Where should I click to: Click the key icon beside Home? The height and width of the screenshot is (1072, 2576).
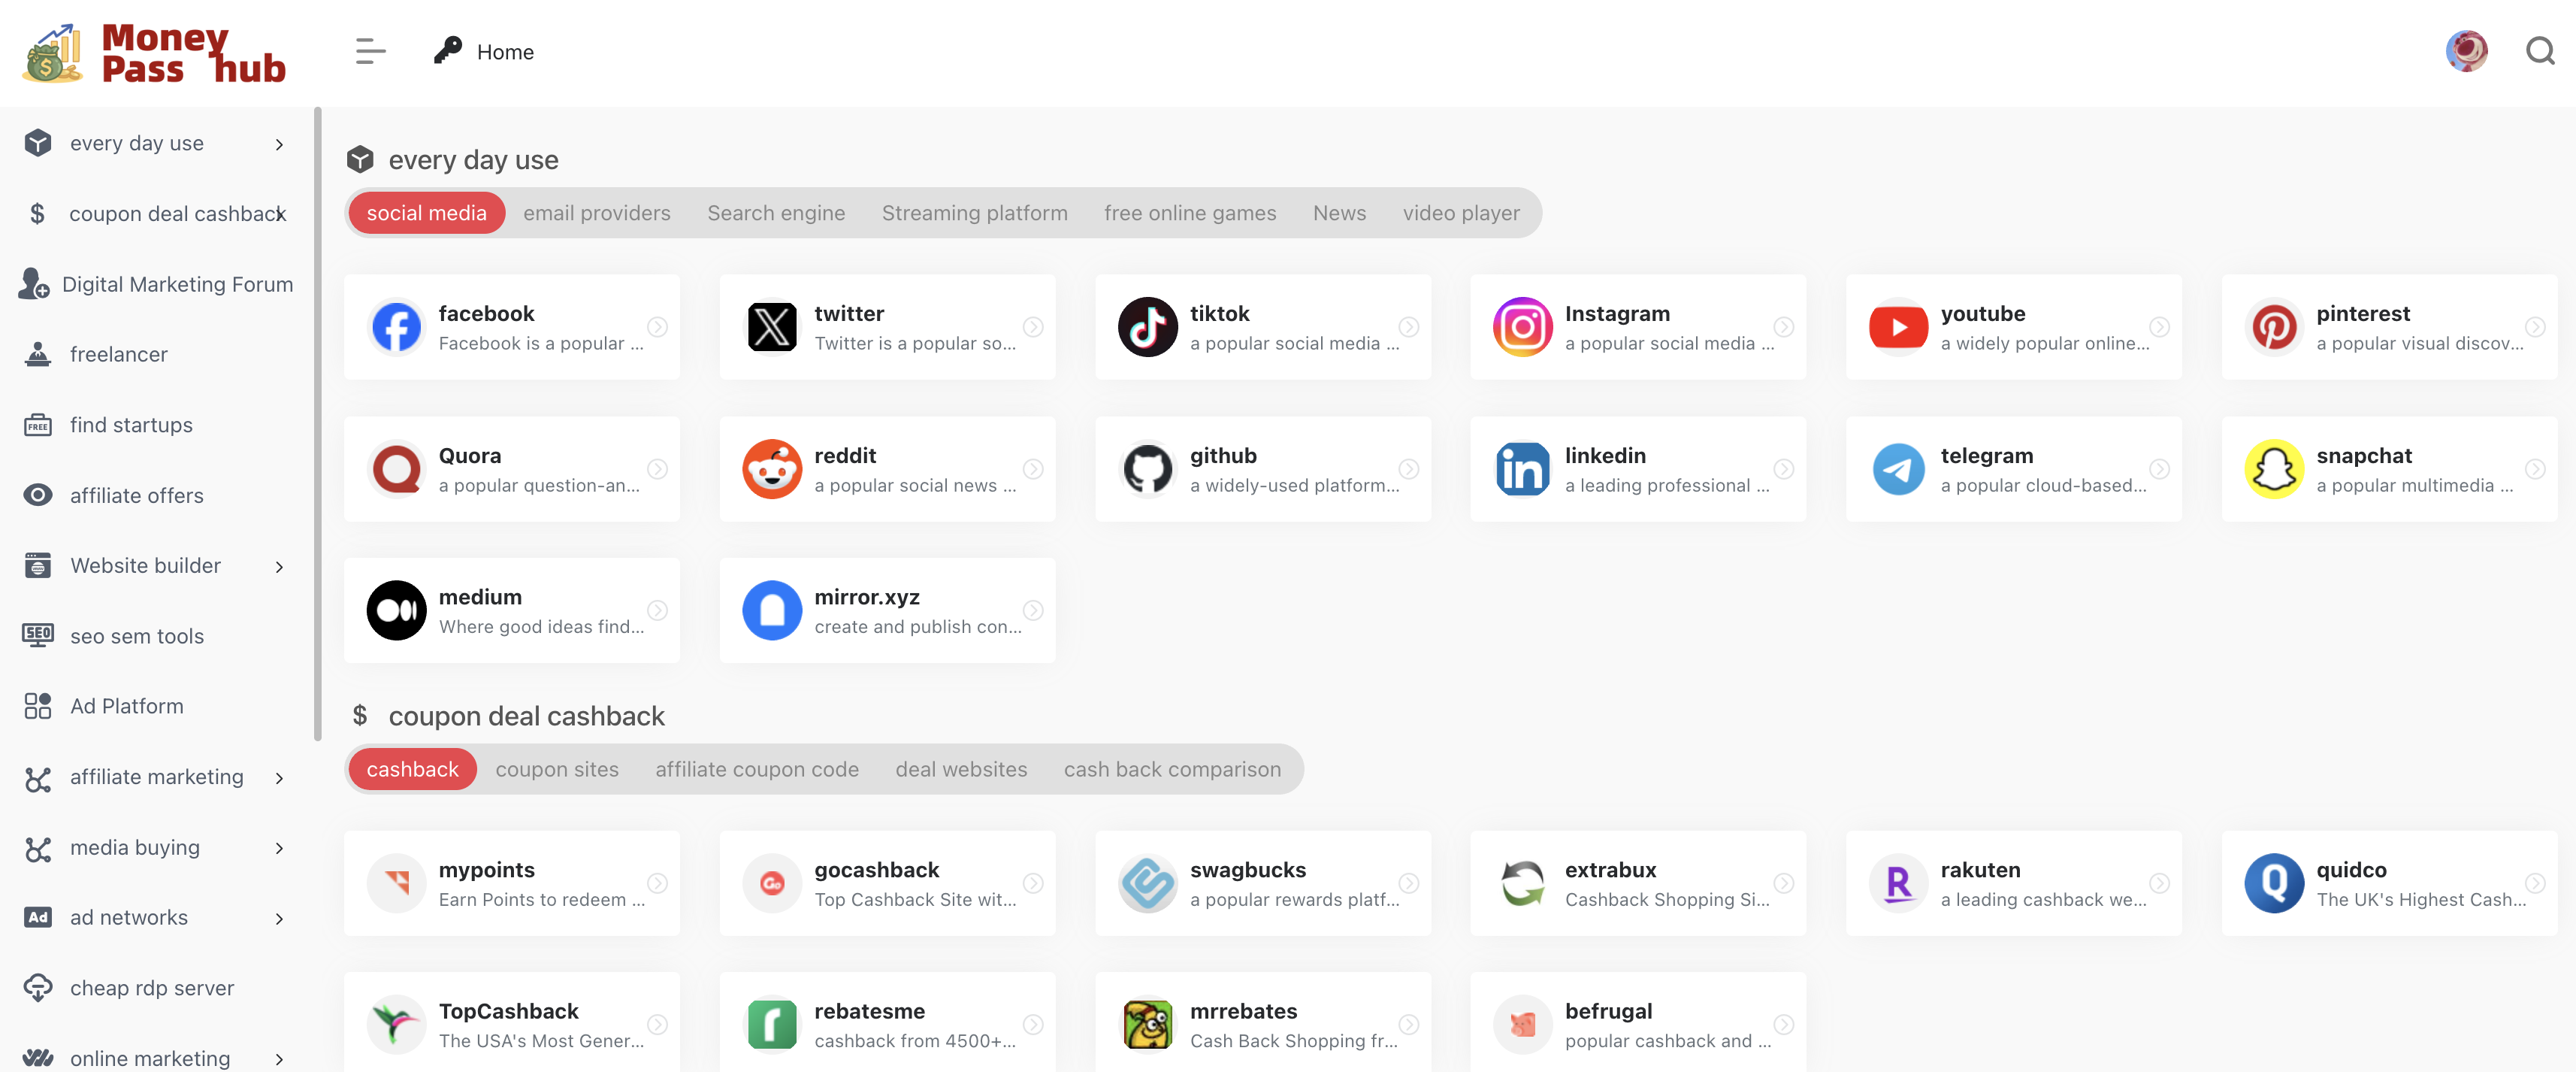pos(448,51)
